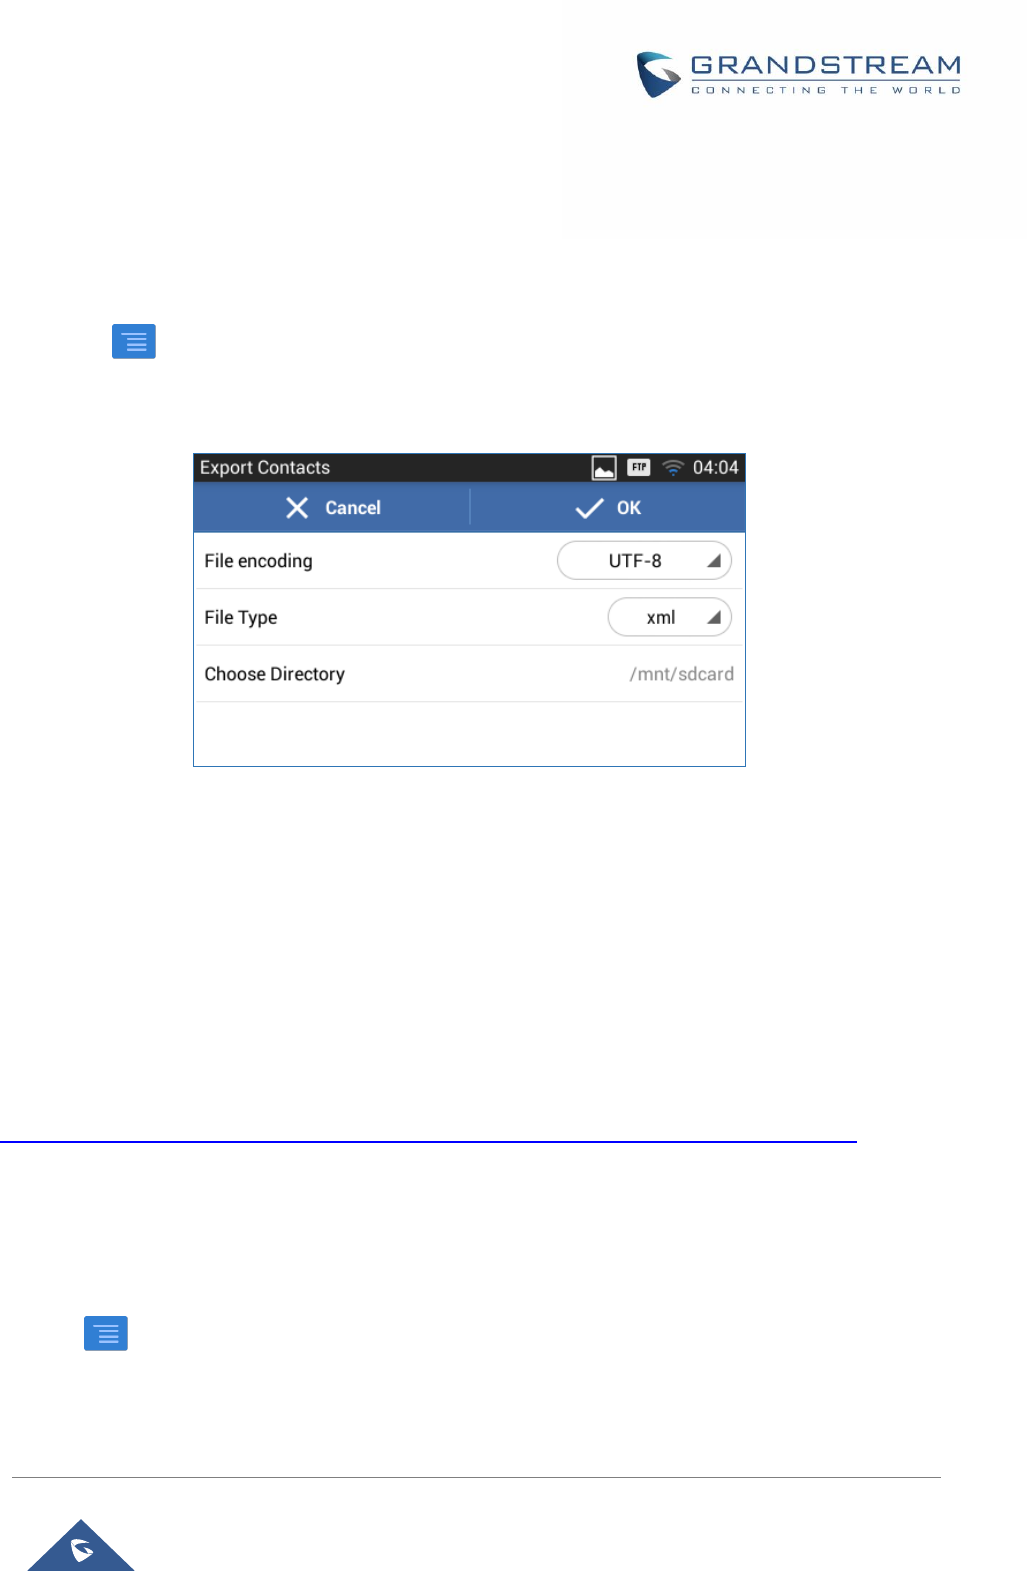This screenshot has width=1027, height=1571.
Task: Click the blue menu icon above the screenshot
Action: [x=134, y=342]
